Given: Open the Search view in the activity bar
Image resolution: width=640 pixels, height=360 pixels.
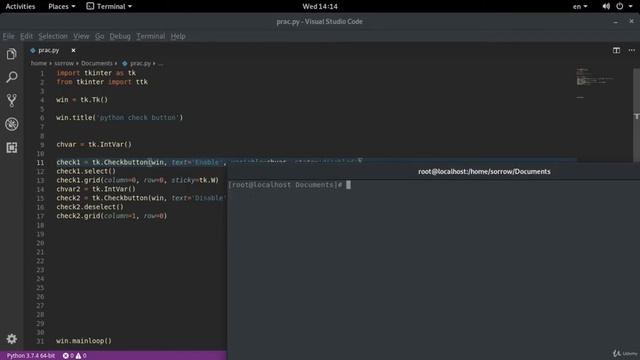Looking at the screenshot, I should pos(11,77).
